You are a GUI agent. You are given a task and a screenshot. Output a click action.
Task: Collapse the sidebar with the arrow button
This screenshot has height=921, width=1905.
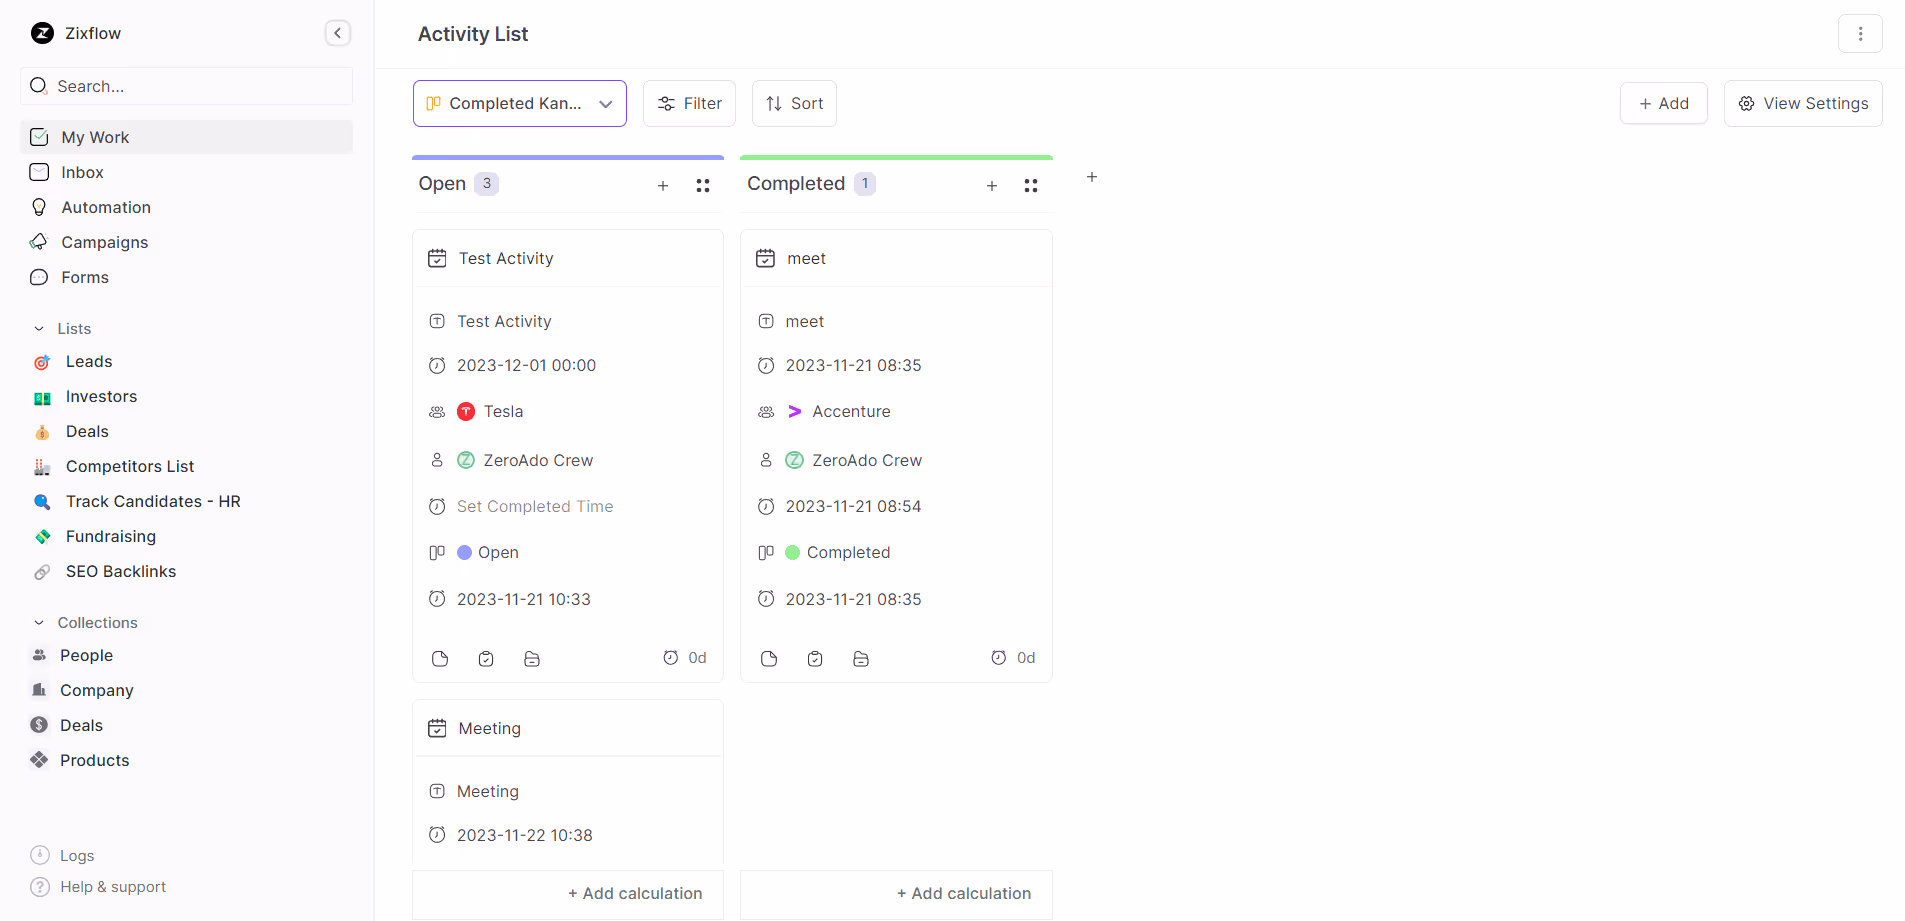(338, 33)
